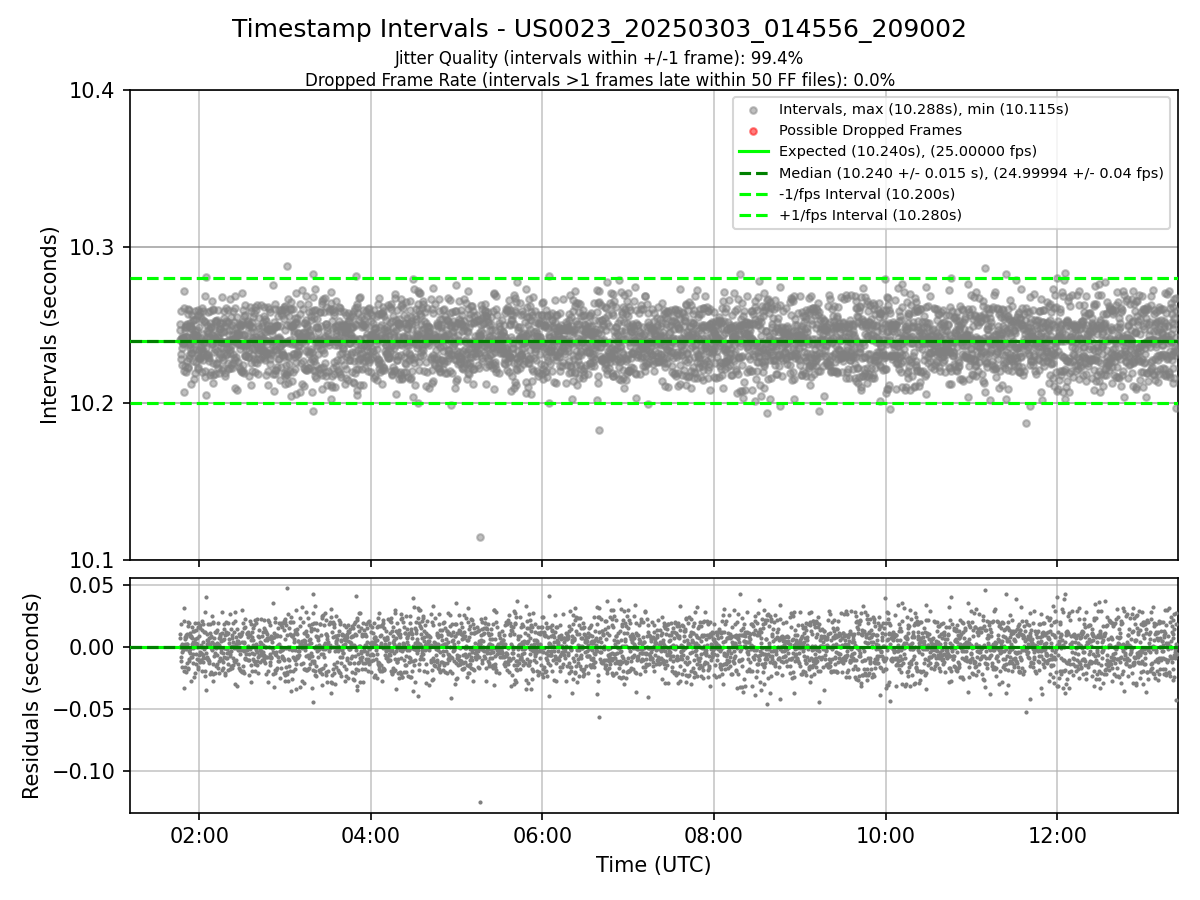1200x900 pixels.
Task: Click the dark green dashed line sample beside 'Median'
Action: (754, 173)
